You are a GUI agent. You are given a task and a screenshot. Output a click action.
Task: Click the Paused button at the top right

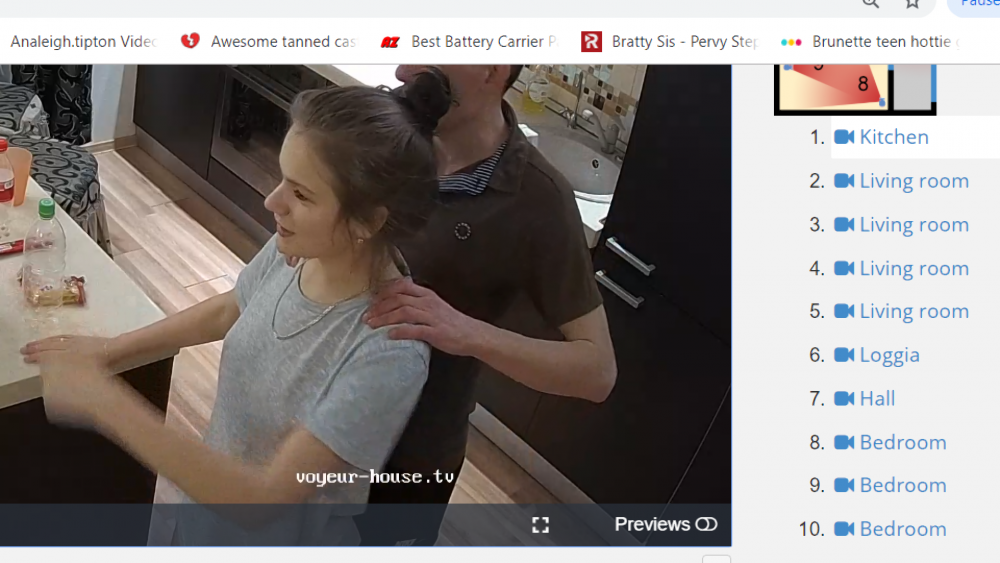[978, 5]
